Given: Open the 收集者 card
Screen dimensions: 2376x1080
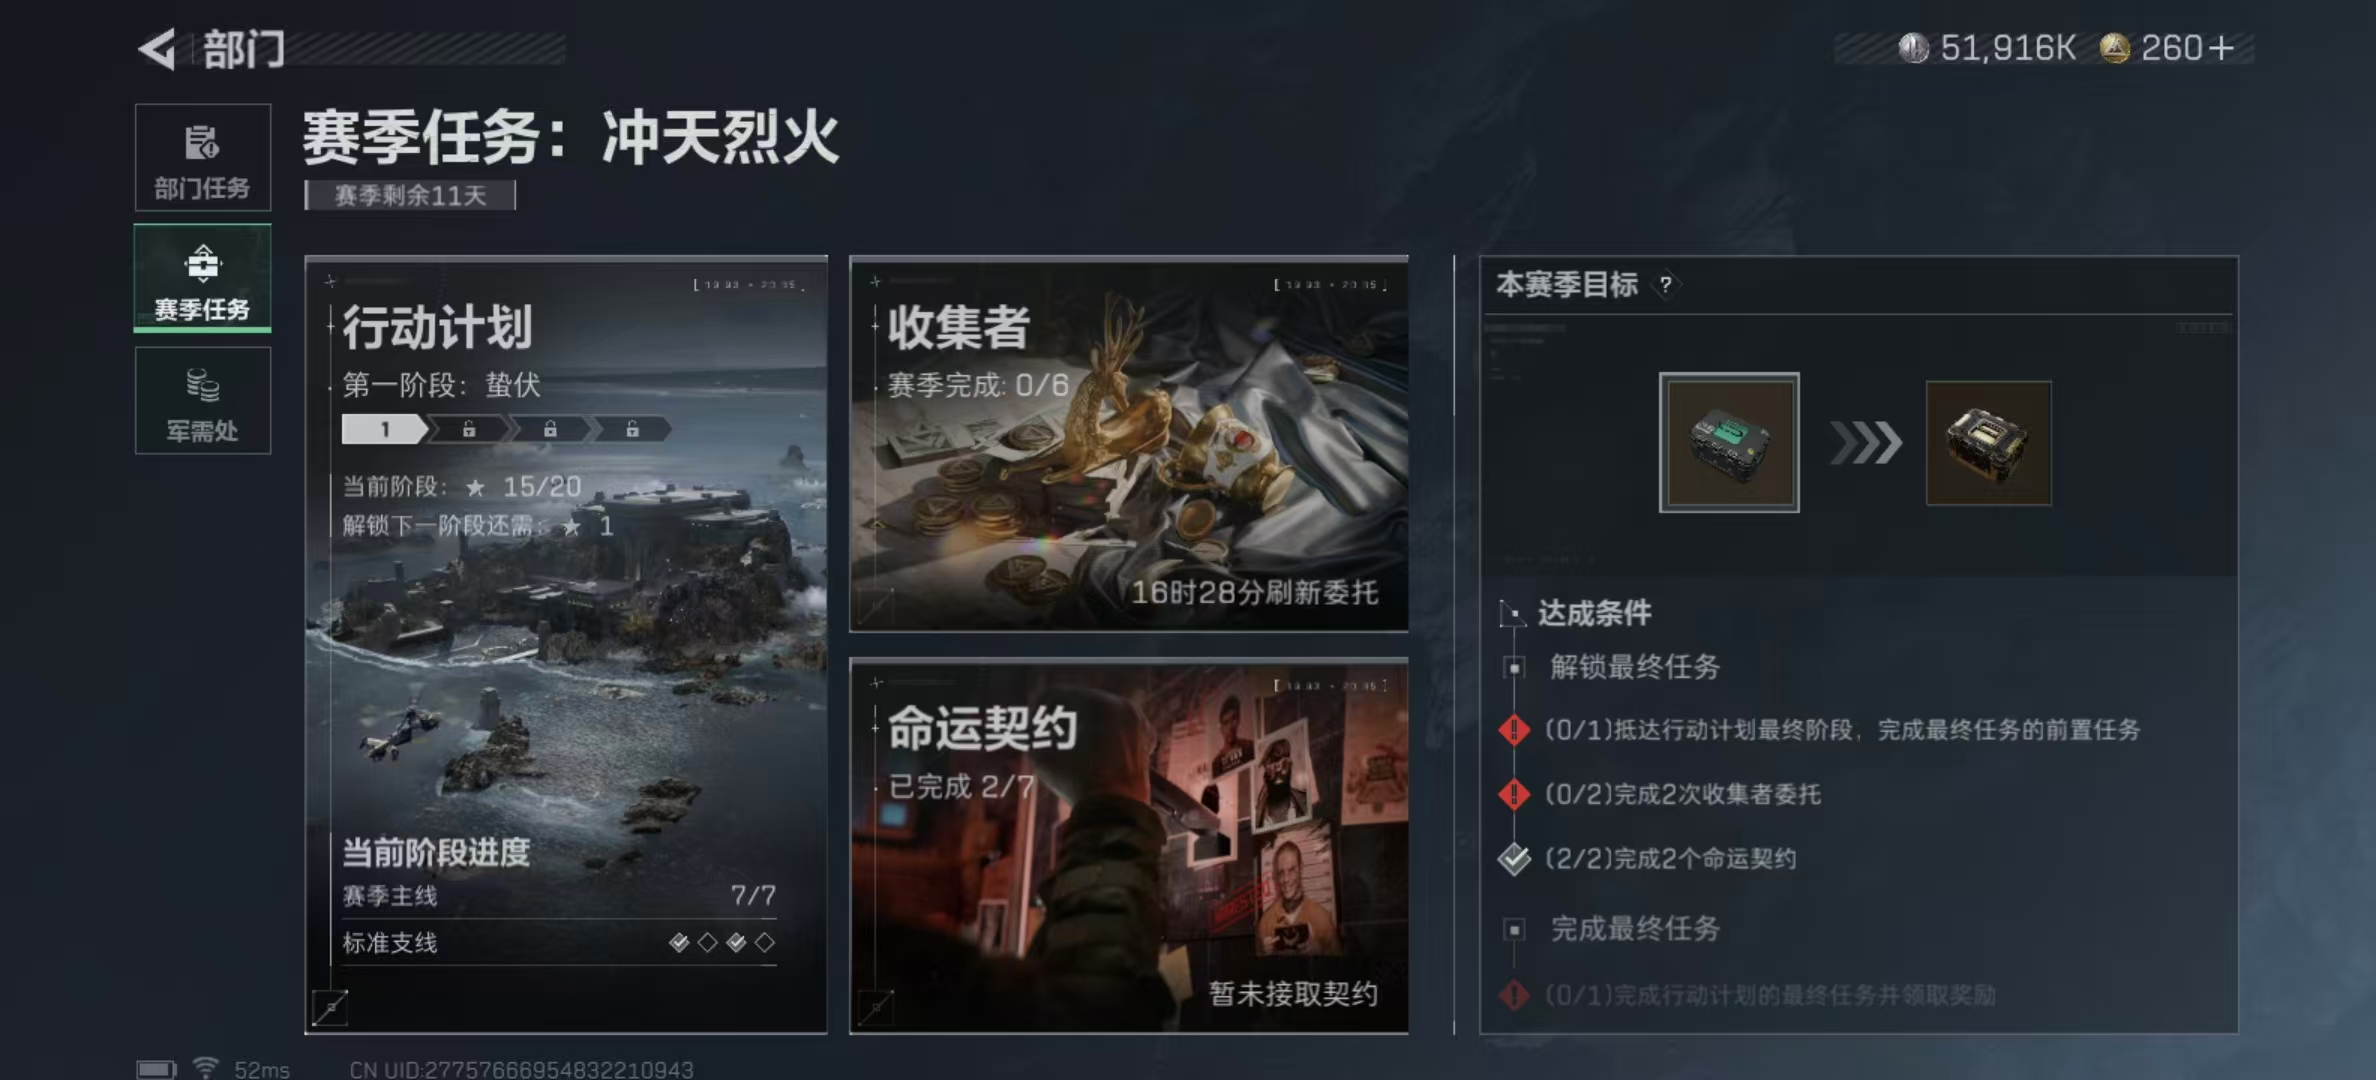Looking at the screenshot, I should (x=1129, y=444).
